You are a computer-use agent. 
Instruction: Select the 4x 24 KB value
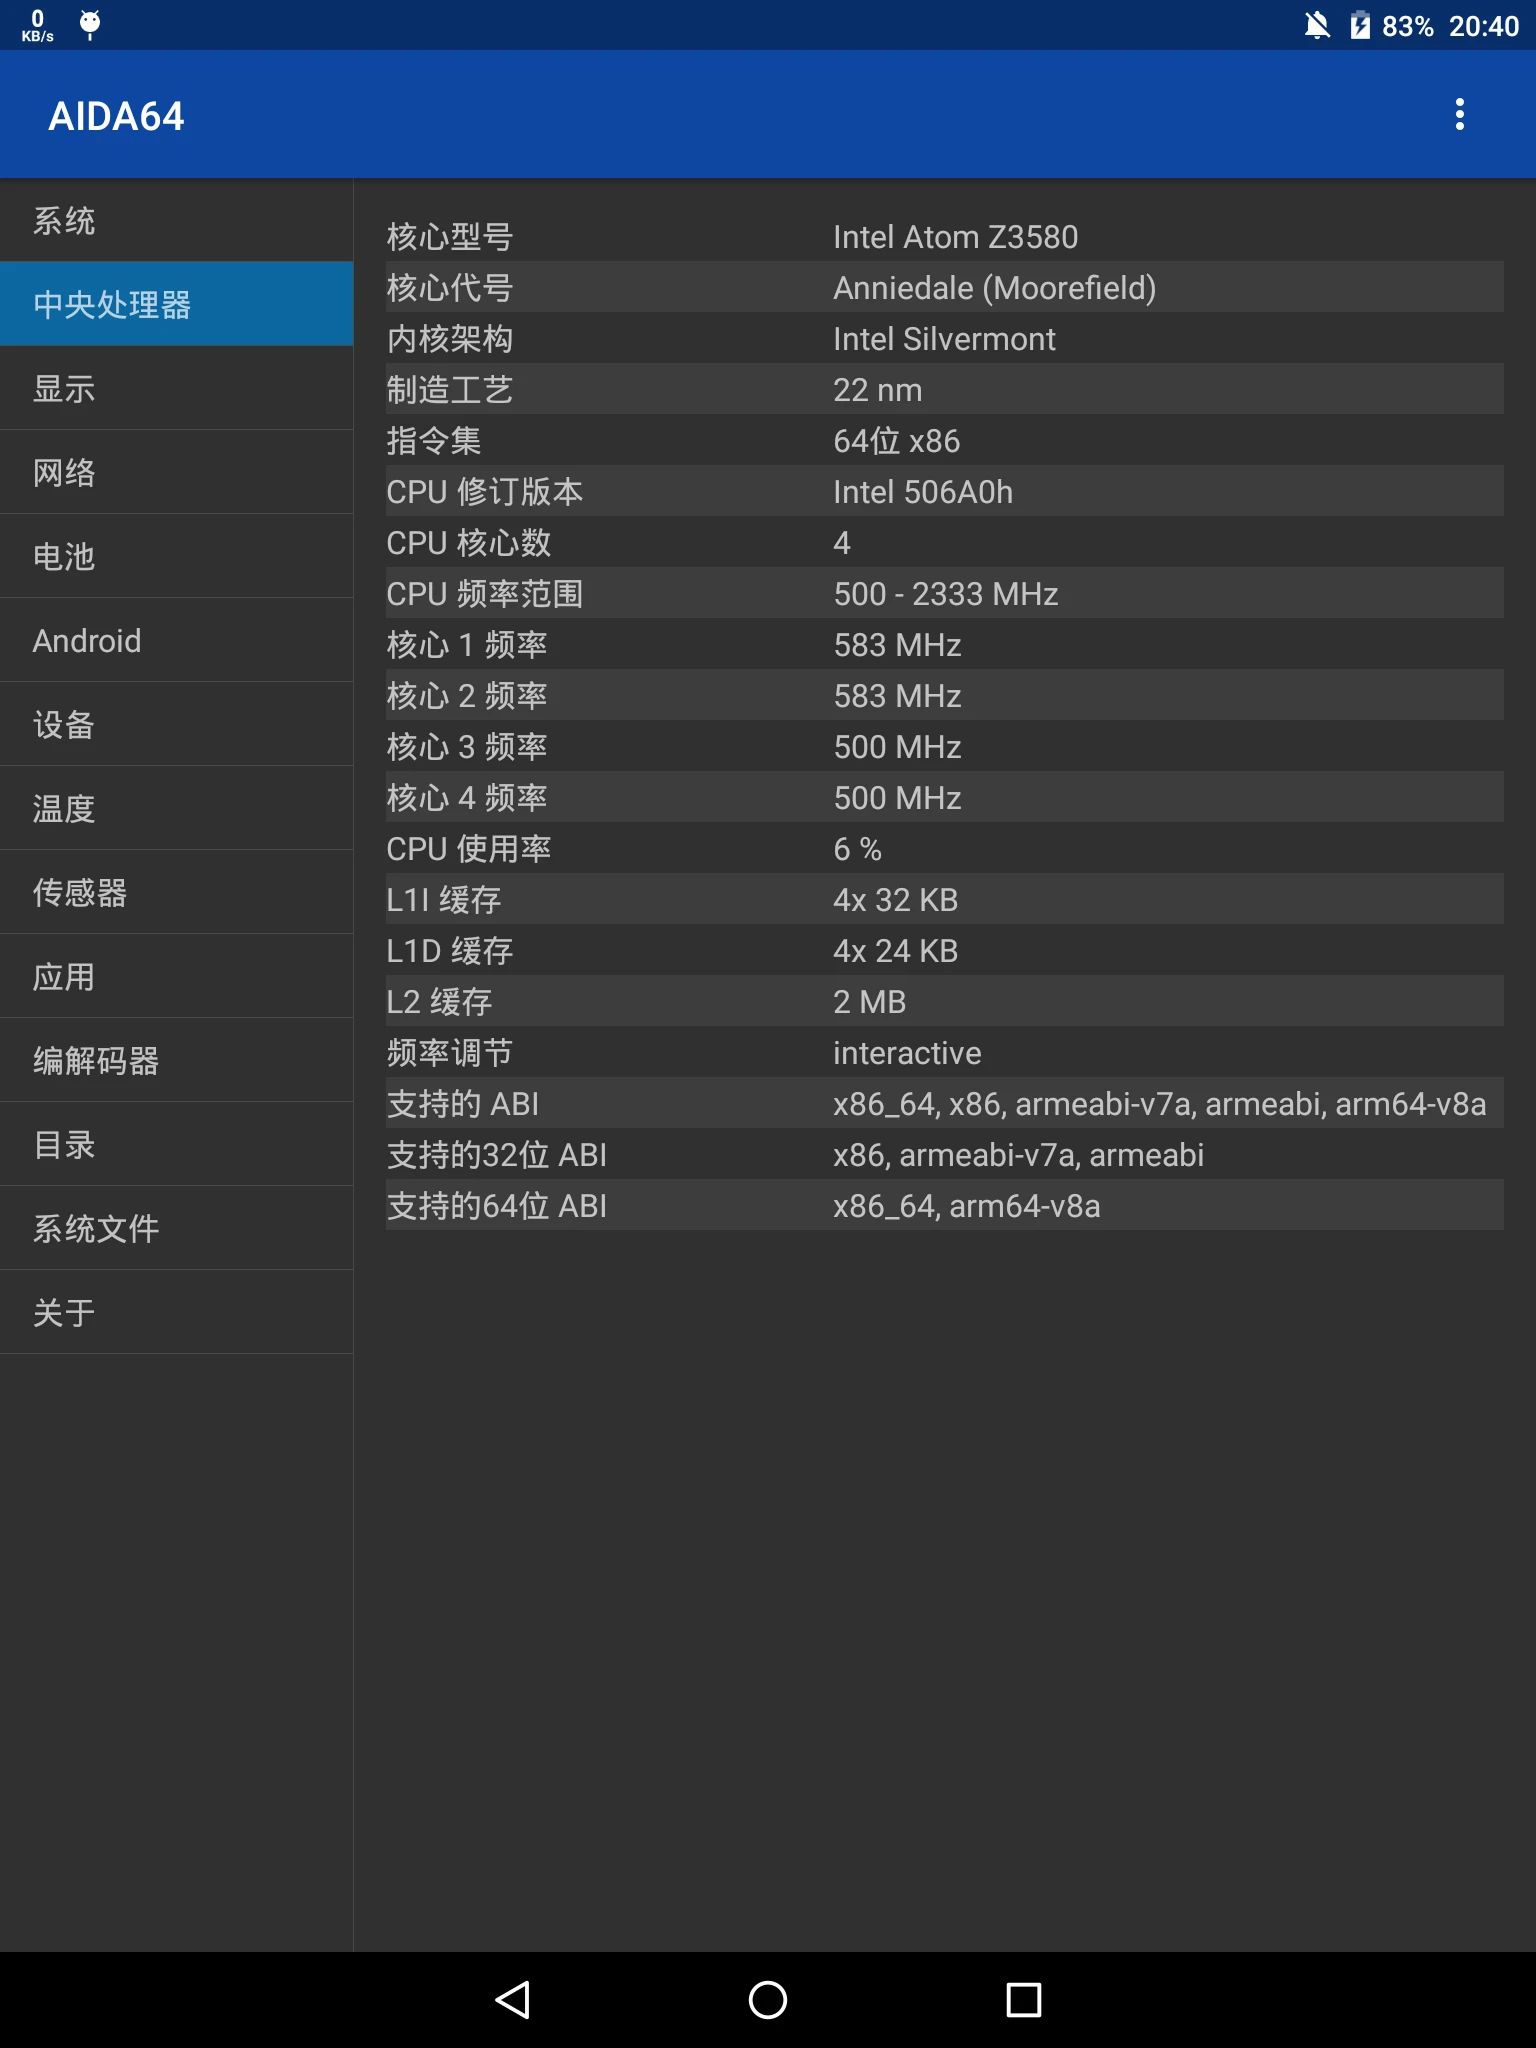point(895,951)
